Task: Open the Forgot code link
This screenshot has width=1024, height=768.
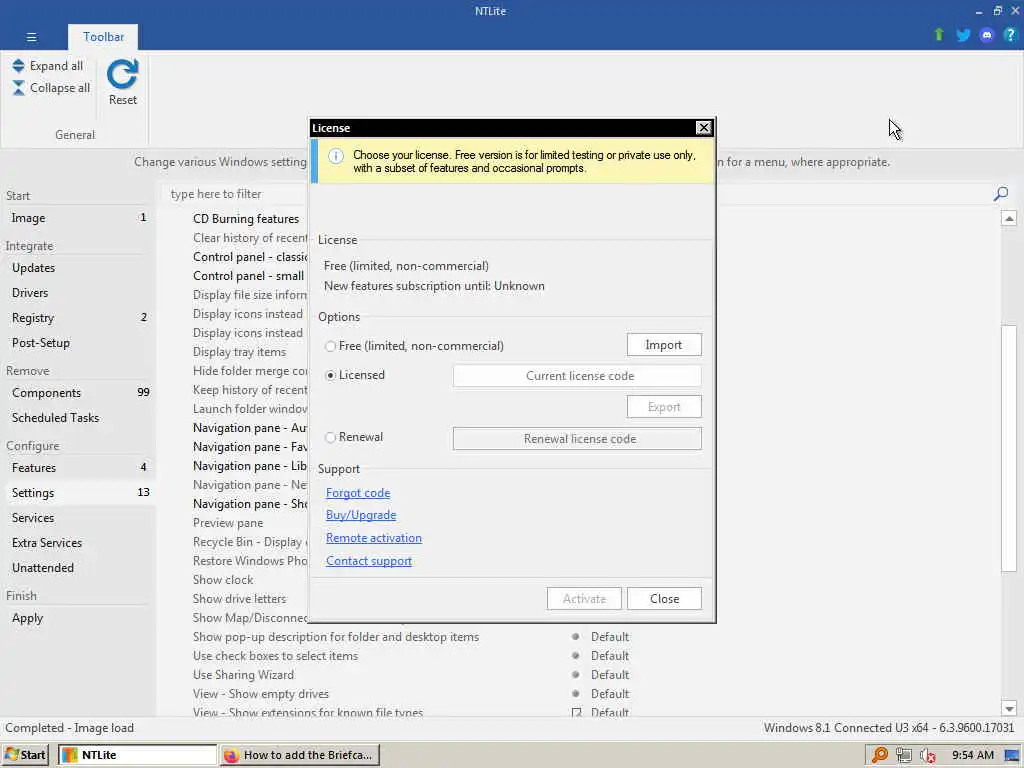Action: (358, 493)
